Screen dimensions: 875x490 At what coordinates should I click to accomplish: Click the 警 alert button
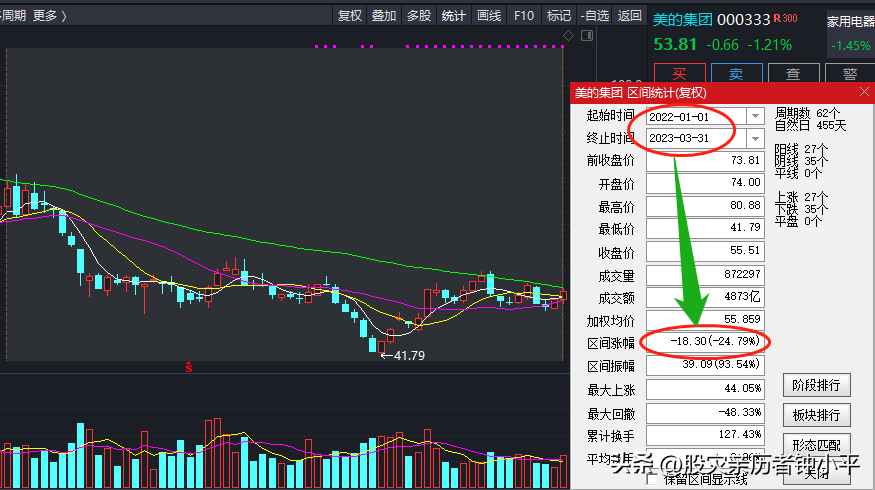849,74
